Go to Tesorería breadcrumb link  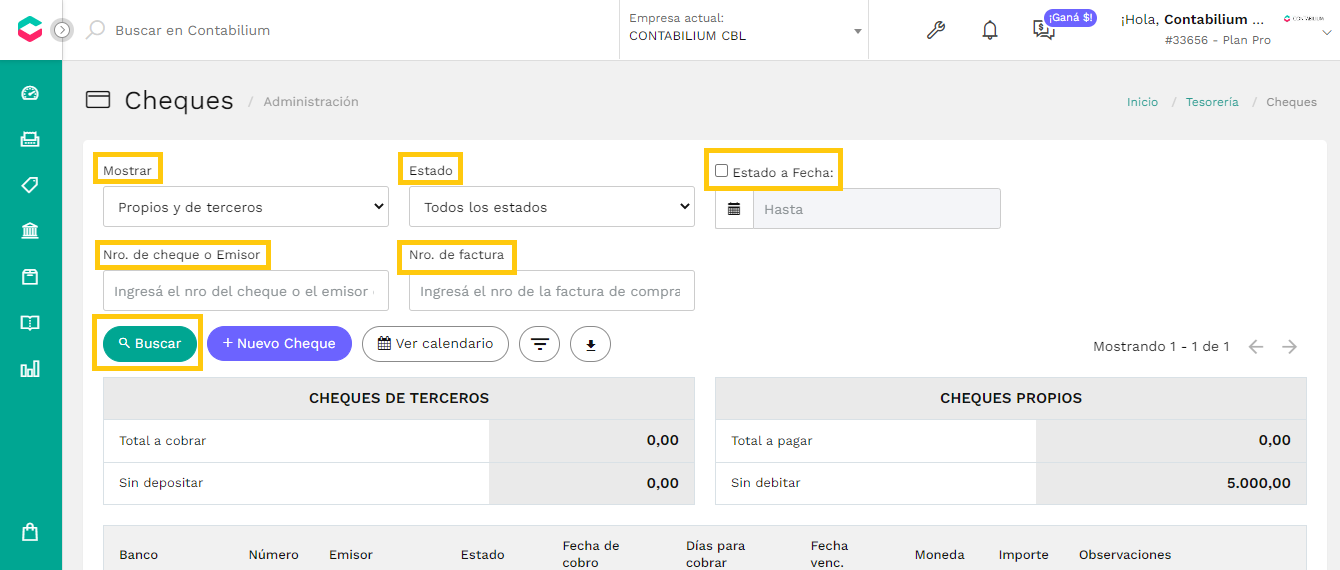[1212, 102]
